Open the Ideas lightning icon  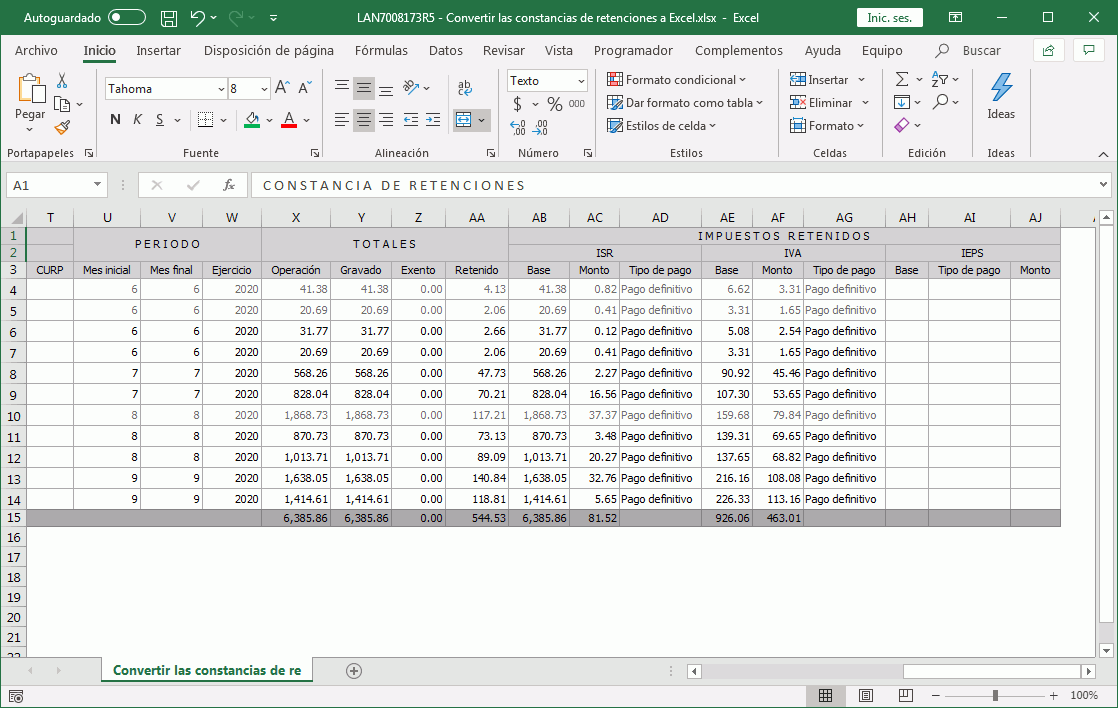1001,88
